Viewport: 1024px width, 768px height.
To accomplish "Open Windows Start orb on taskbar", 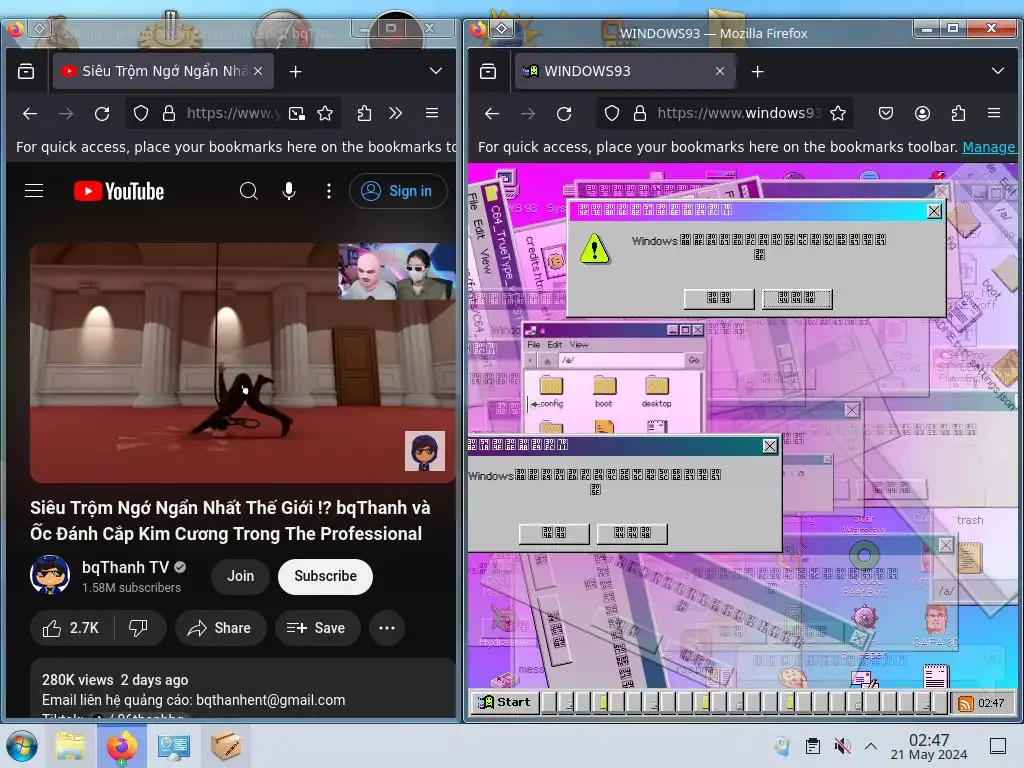I will (22, 746).
